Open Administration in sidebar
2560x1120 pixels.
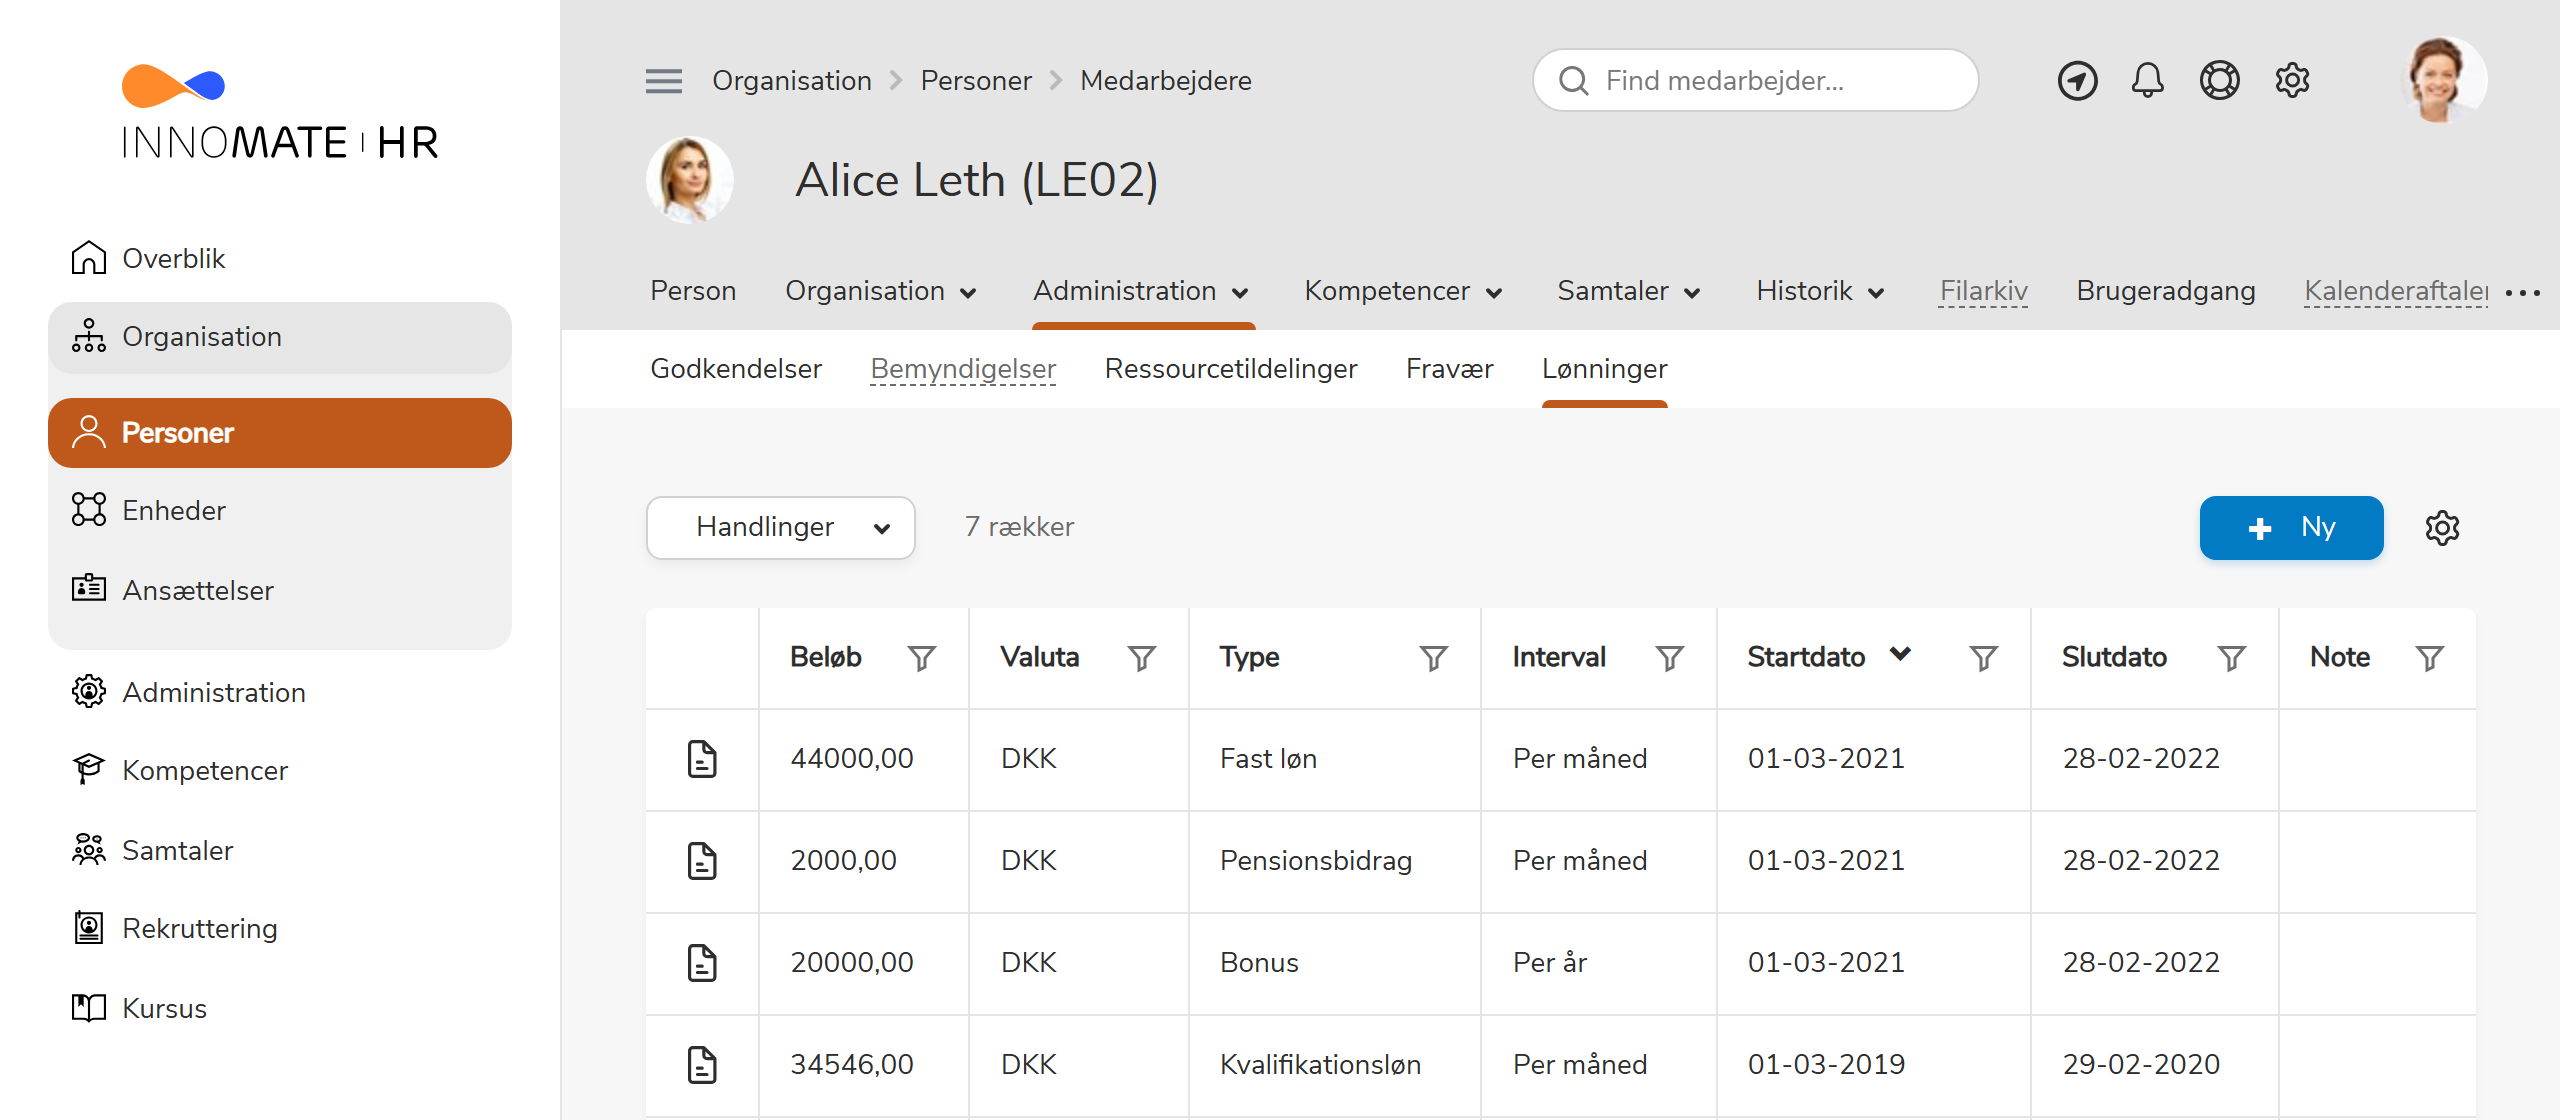[x=280, y=692]
